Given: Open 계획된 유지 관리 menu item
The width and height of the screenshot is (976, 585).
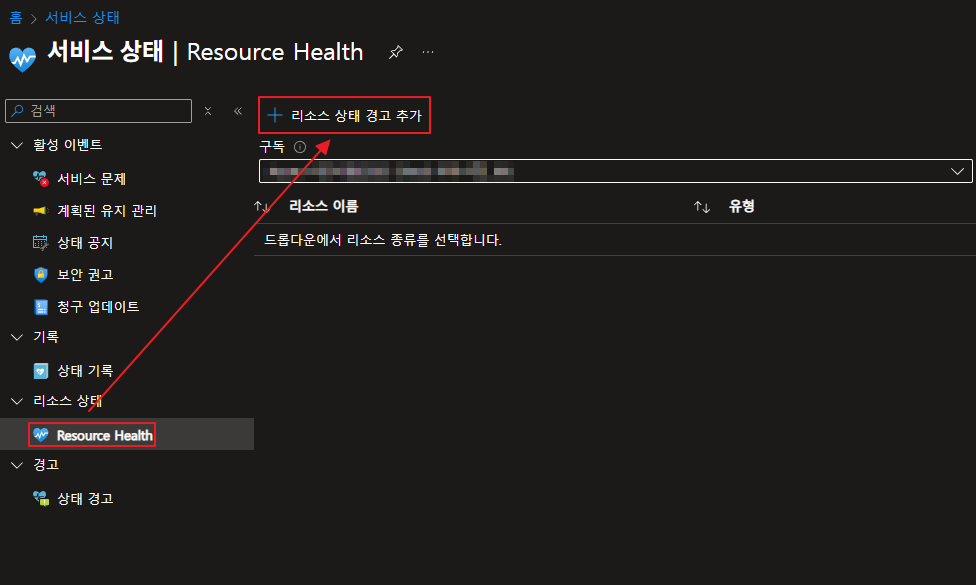Looking at the screenshot, I should [x=106, y=211].
